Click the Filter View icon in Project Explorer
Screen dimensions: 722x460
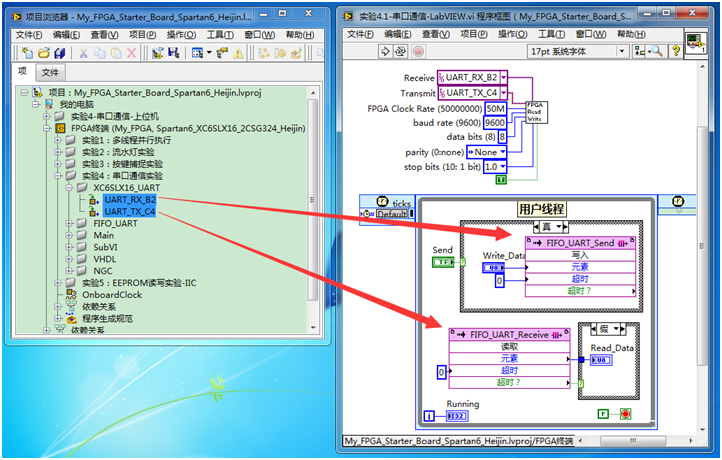[200, 53]
